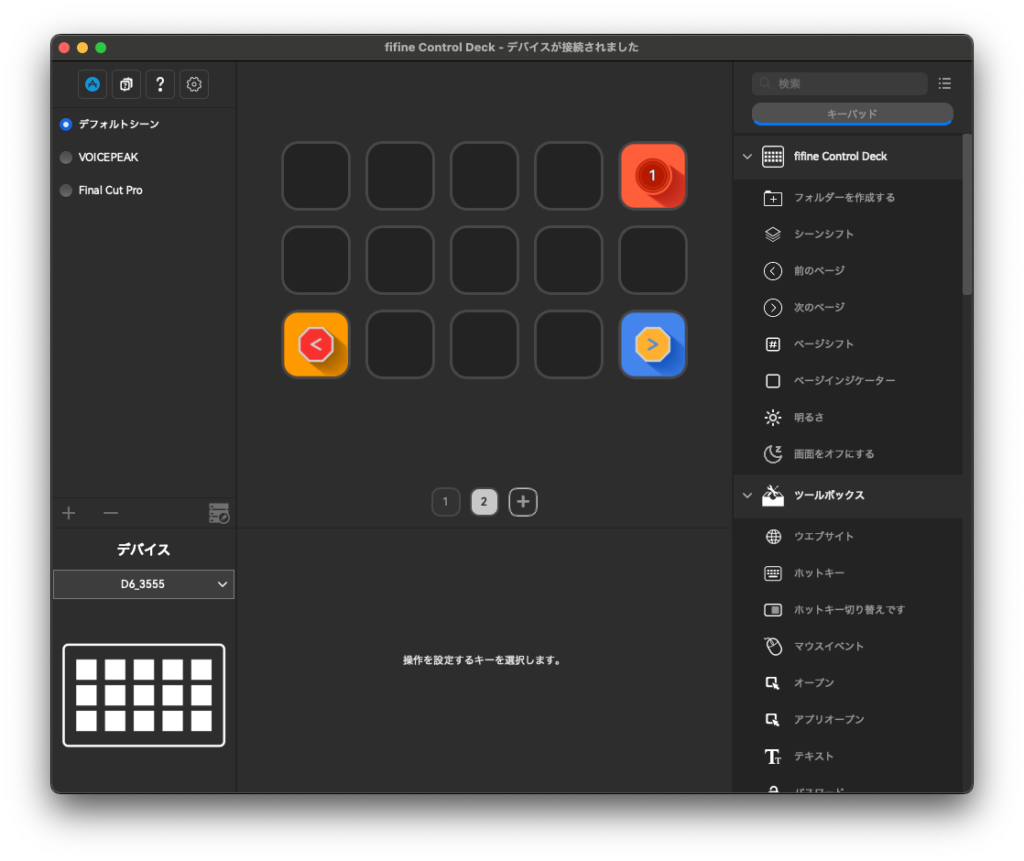The image size is (1024, 861).
Task: Add a new page with the plus button
Action: [522, 501]
